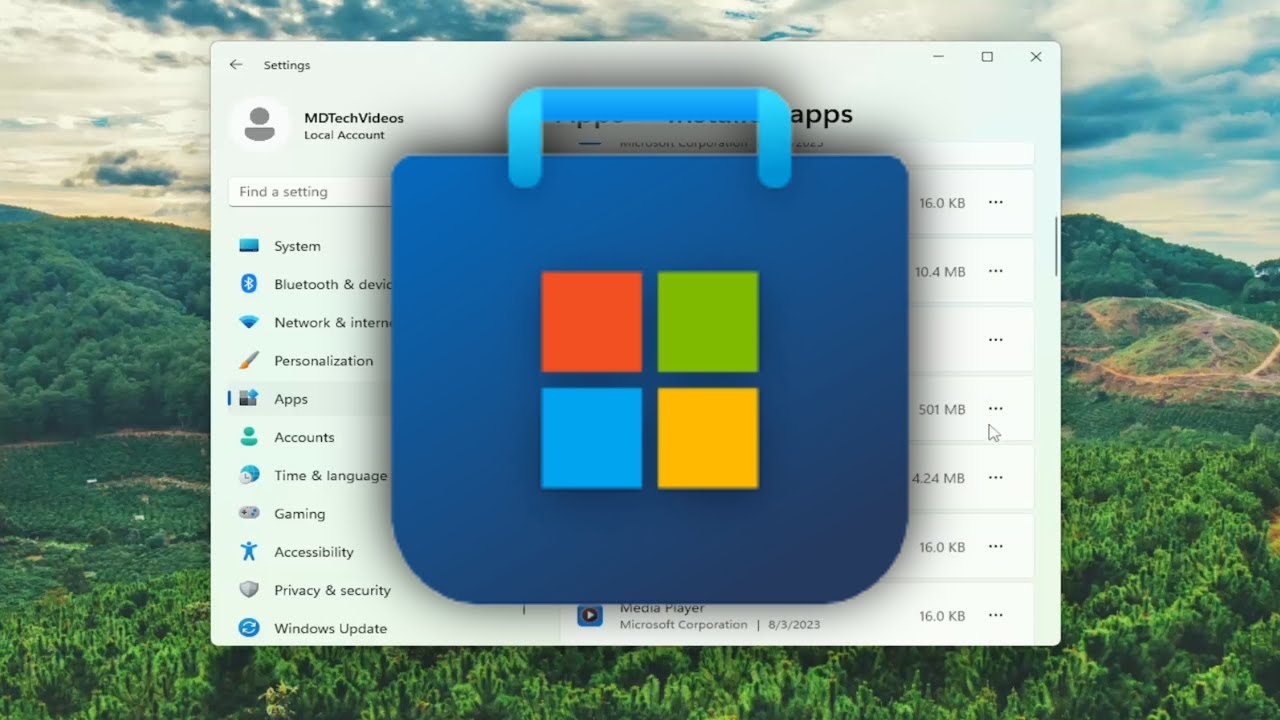Click the user profile avatar picture
The width and height of the screenshot is (1280, 720).
tap(259, 124)
